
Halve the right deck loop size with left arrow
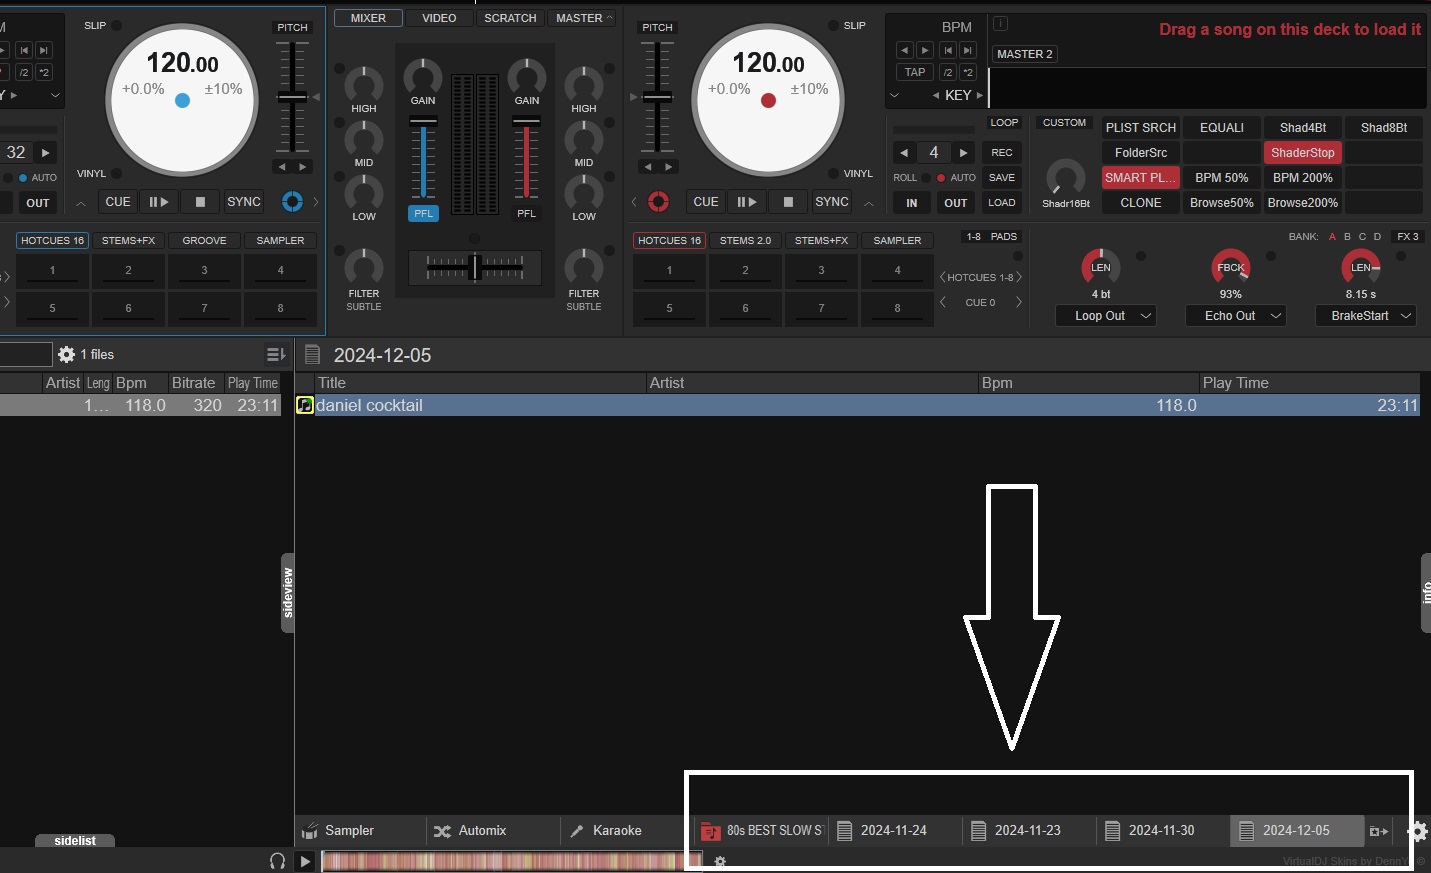904,153
